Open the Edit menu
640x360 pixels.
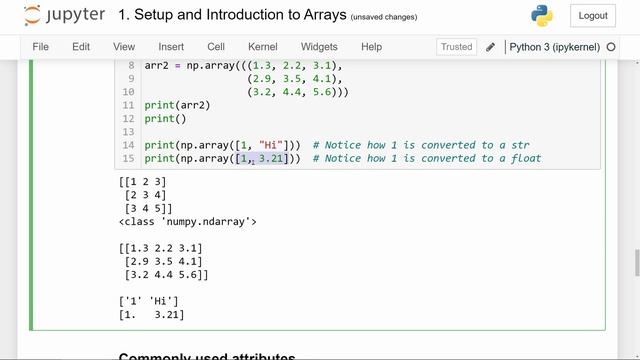(x=81, y=47)
